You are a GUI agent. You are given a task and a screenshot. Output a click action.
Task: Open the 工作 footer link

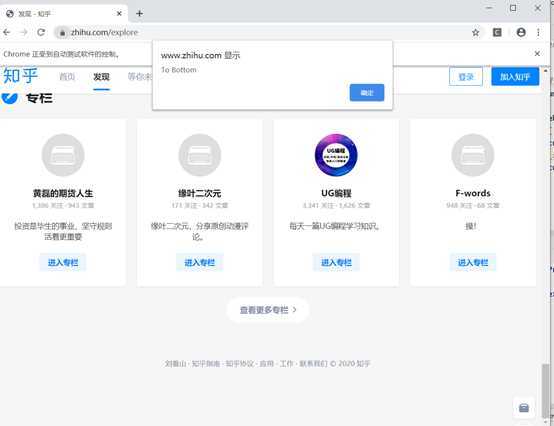[x=287, y=363]
